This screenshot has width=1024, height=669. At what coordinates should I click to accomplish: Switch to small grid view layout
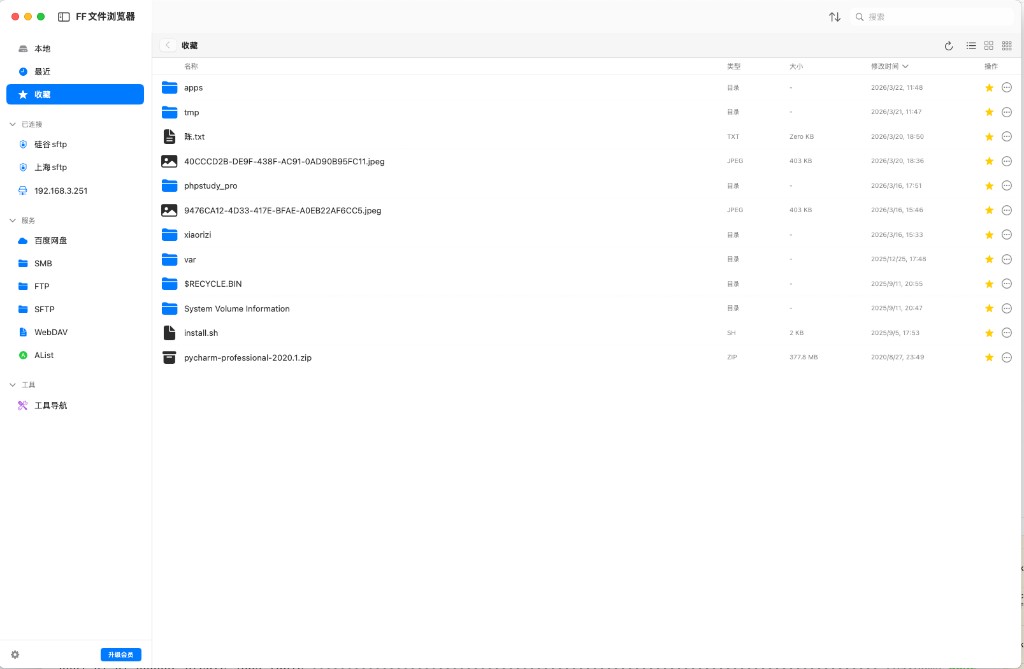coord(1007,46)
